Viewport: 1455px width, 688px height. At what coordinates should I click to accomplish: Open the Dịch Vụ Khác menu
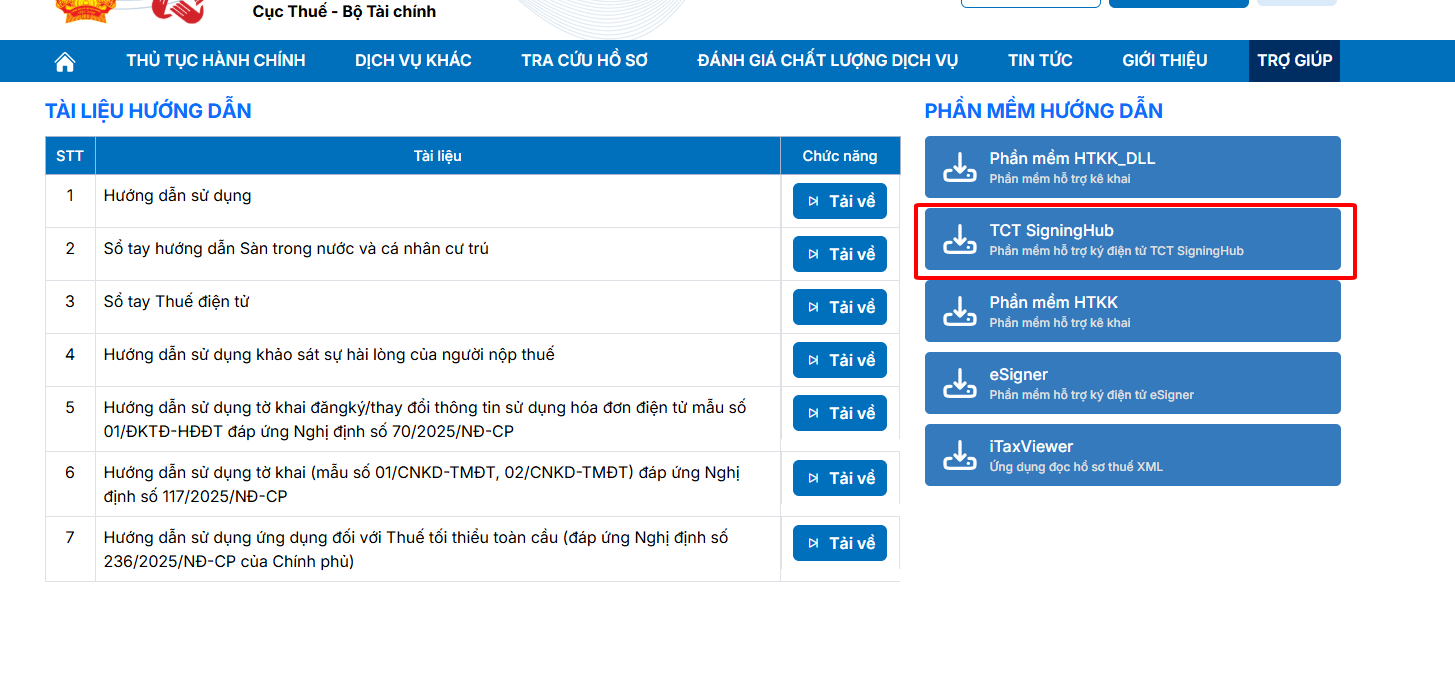(413, 61)
